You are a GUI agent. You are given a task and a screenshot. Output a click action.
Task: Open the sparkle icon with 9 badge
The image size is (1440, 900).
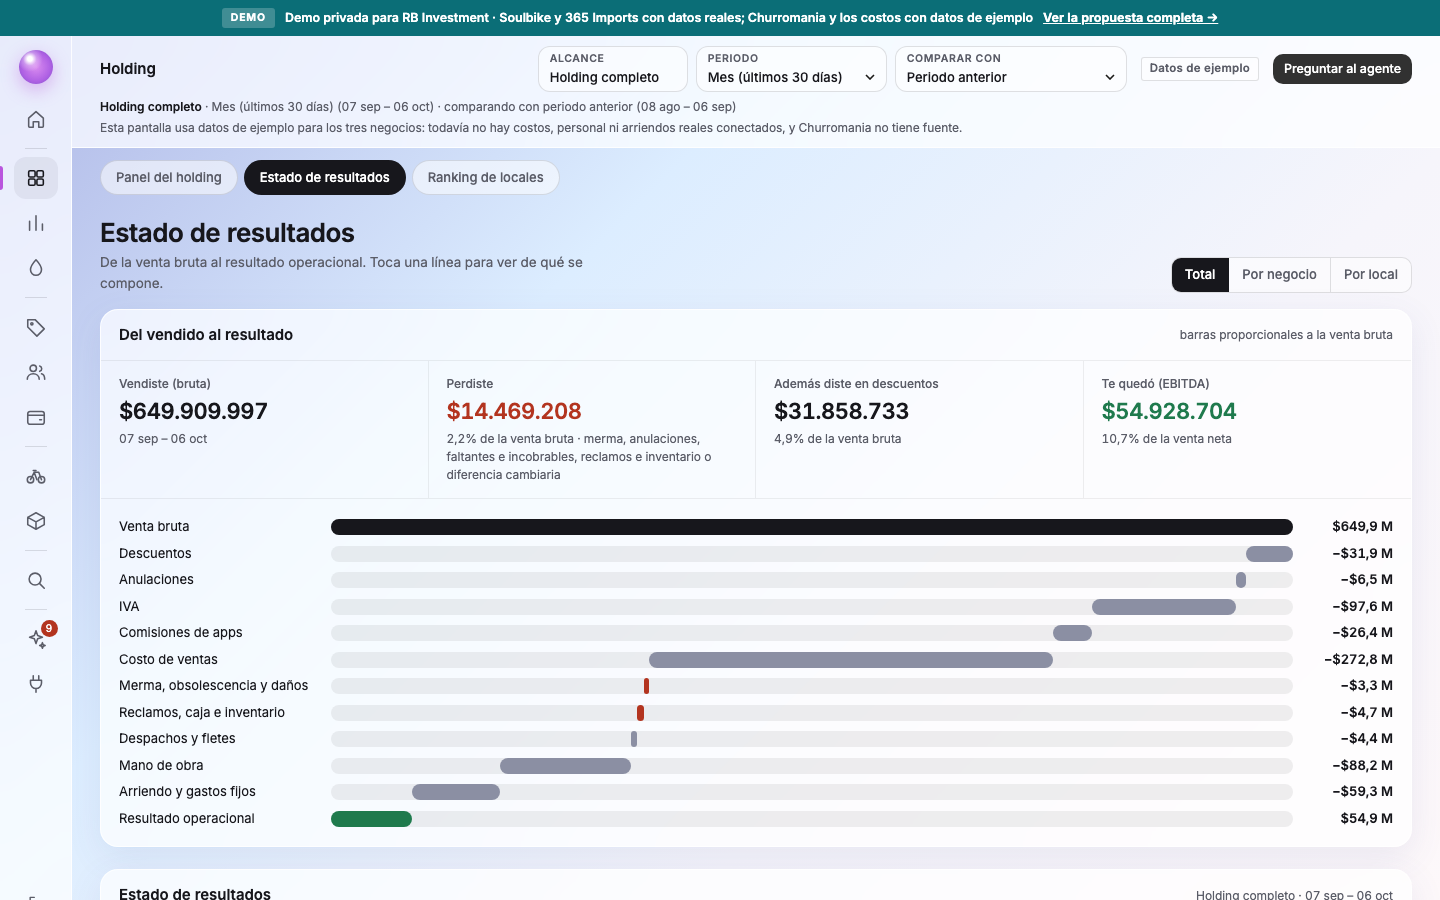coord(38,639)
